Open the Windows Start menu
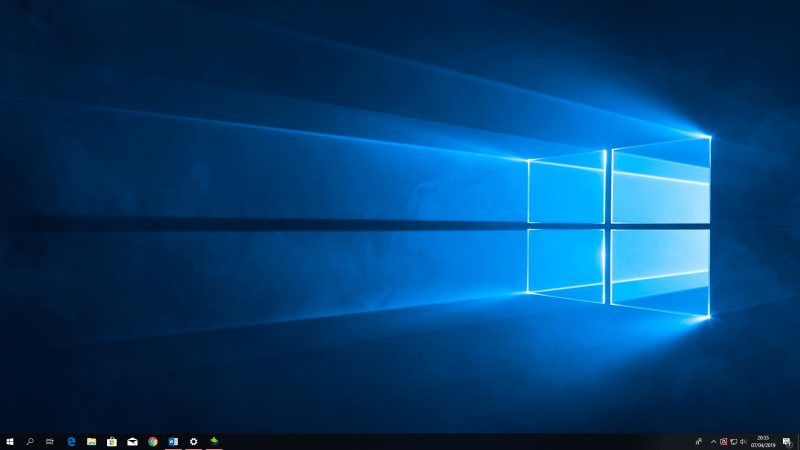The image size is (800, 450). [10, 442]
